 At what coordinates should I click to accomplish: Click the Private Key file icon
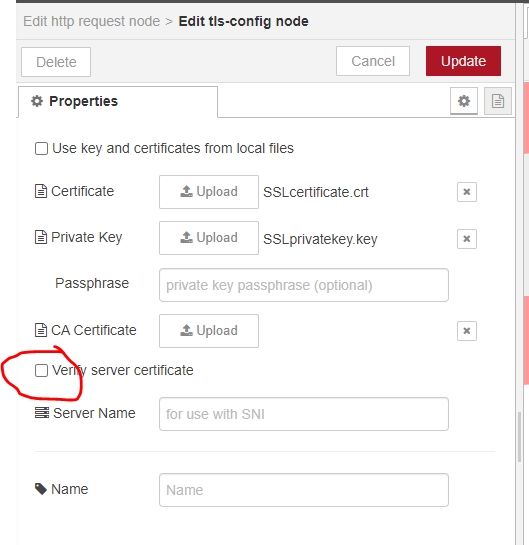click(41, 237)
